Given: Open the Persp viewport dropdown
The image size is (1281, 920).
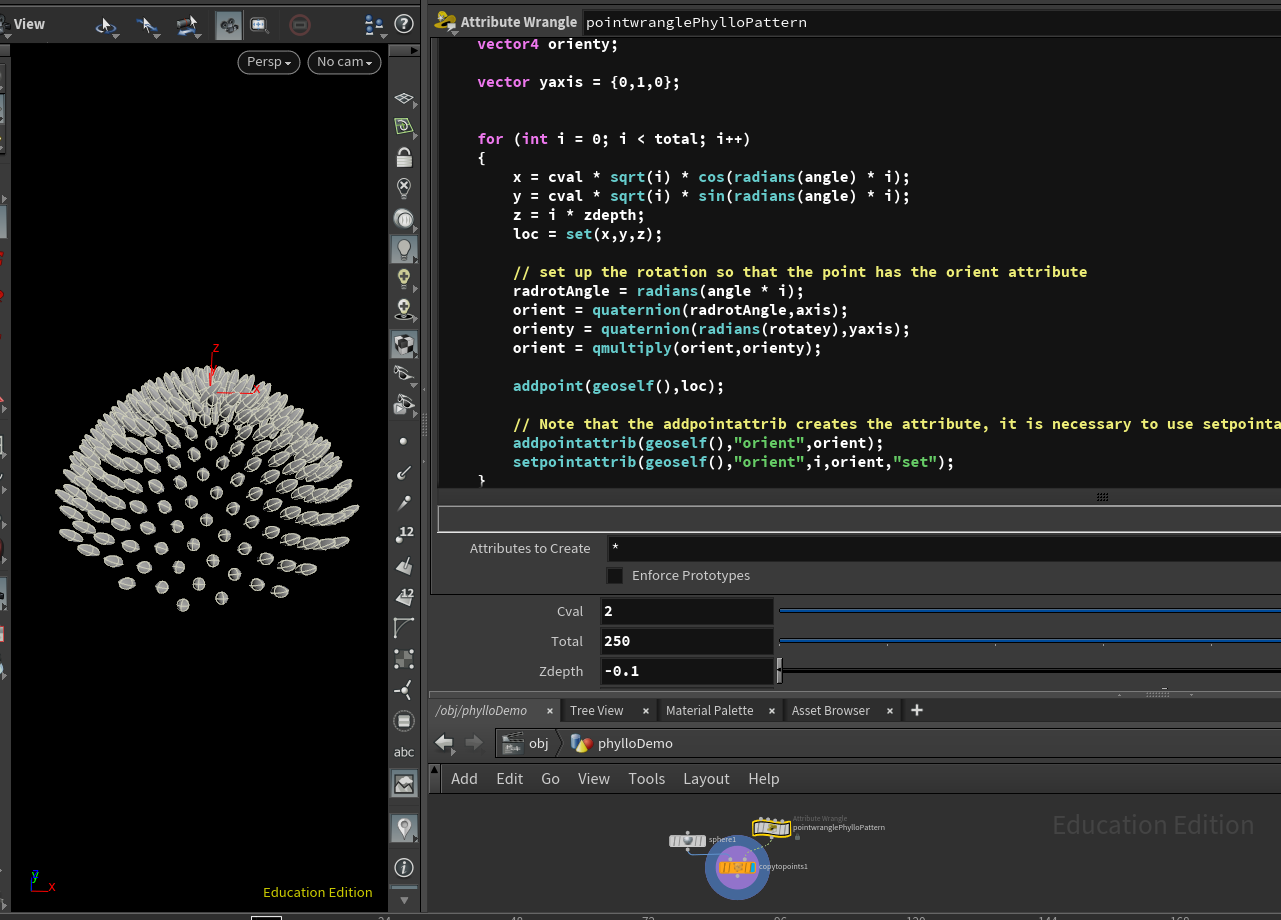Looking at the screenshot, I should coord(269,62).
